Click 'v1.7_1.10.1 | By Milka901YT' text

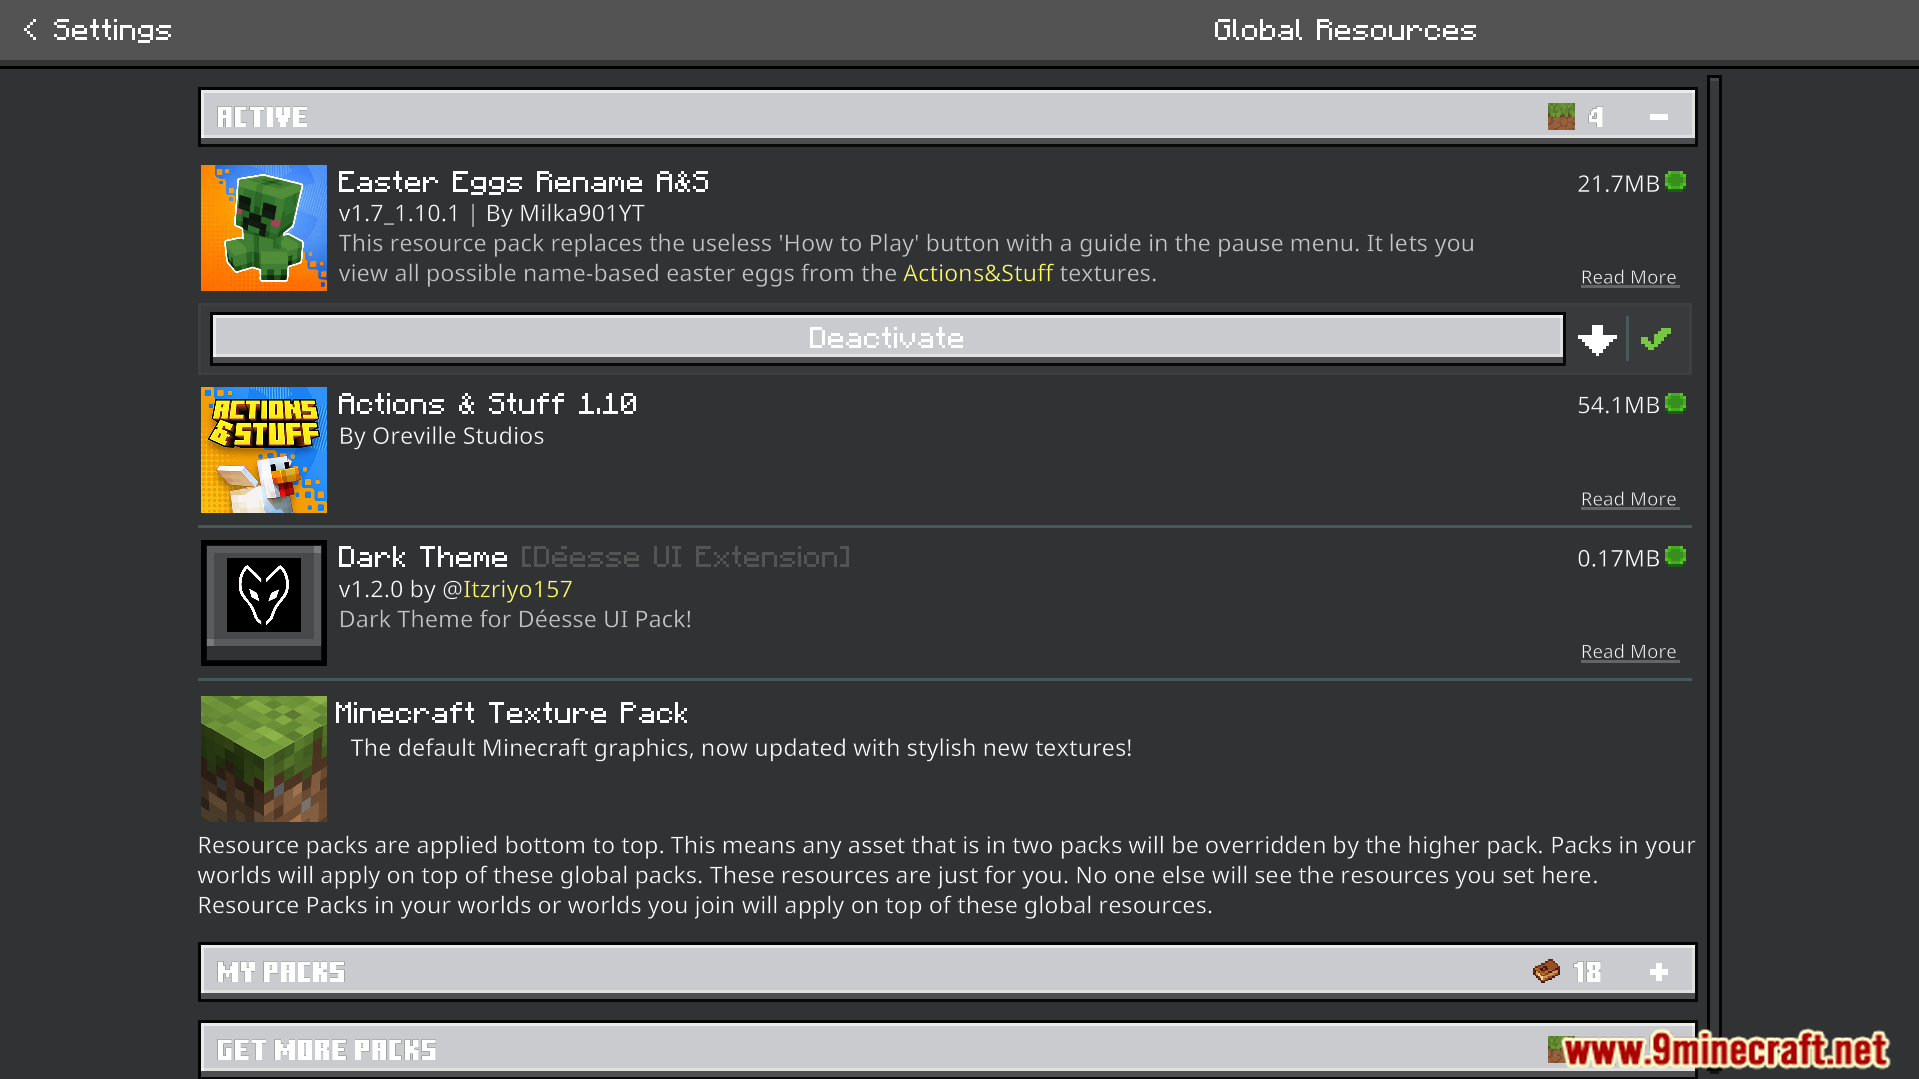coord(491,214)
